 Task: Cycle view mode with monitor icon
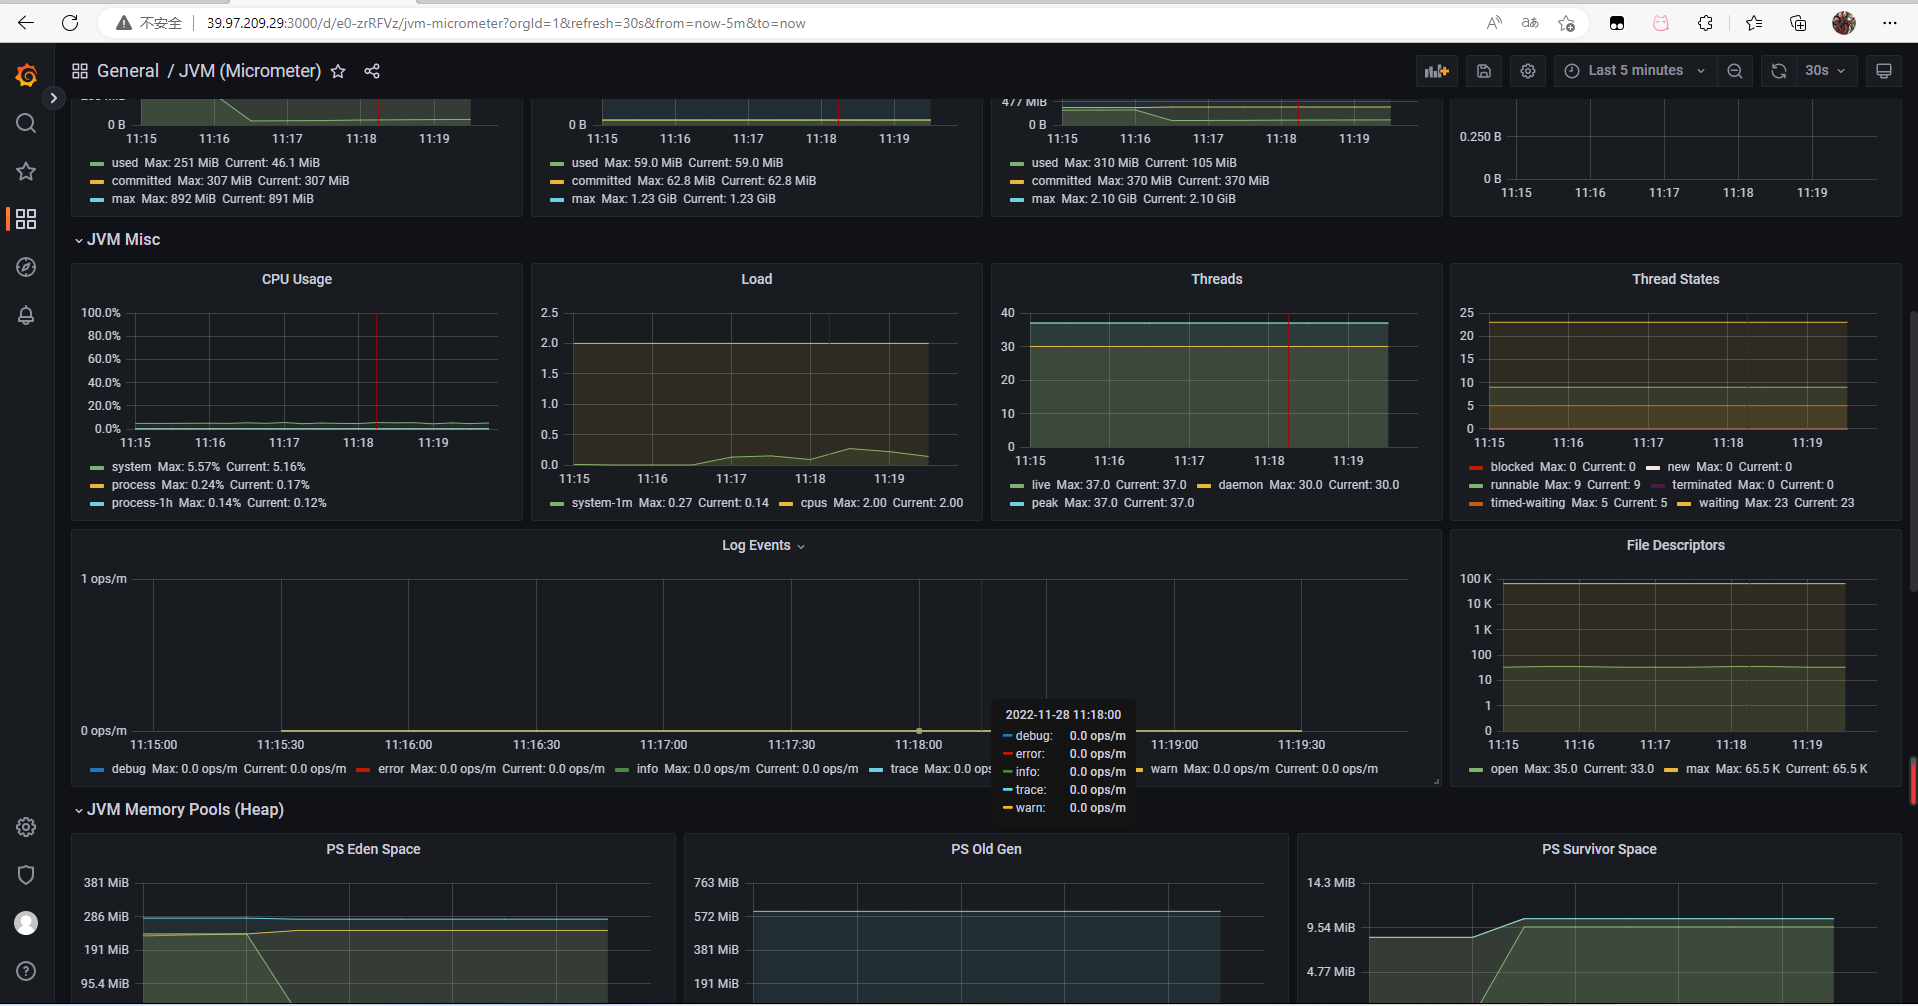coord(1884,71)
